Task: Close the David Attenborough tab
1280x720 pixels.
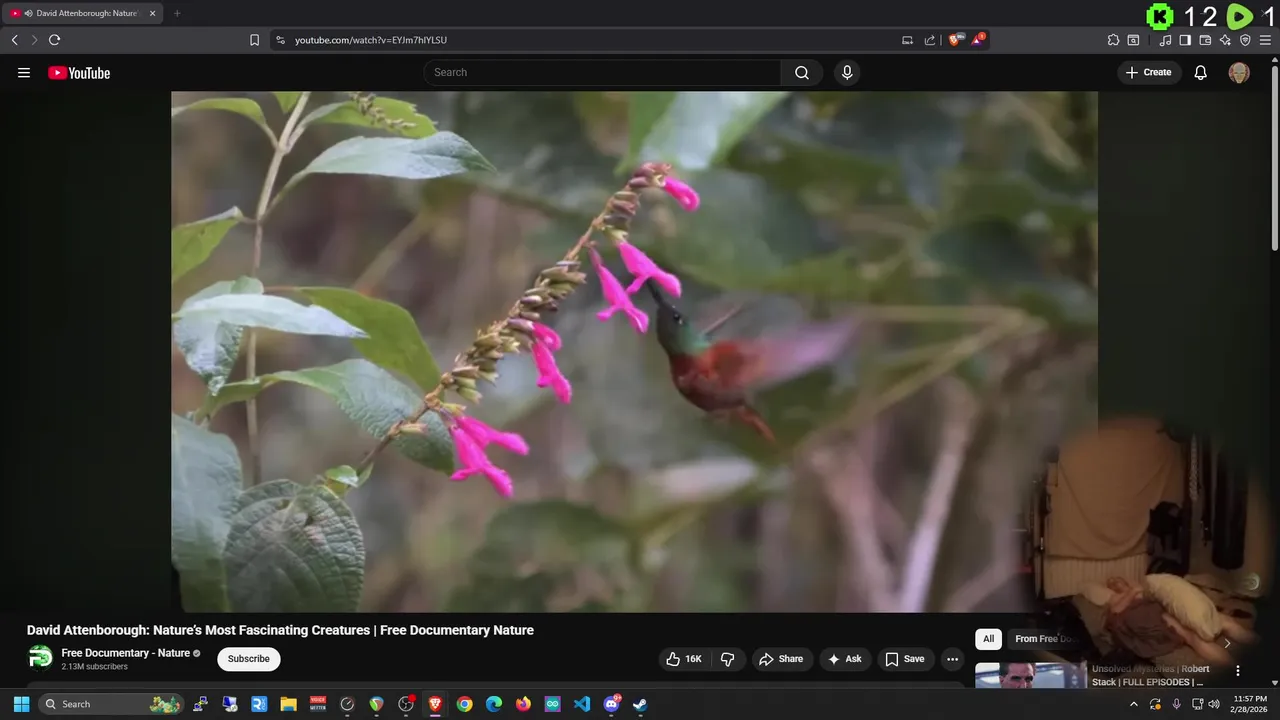Action: (152, 13)
